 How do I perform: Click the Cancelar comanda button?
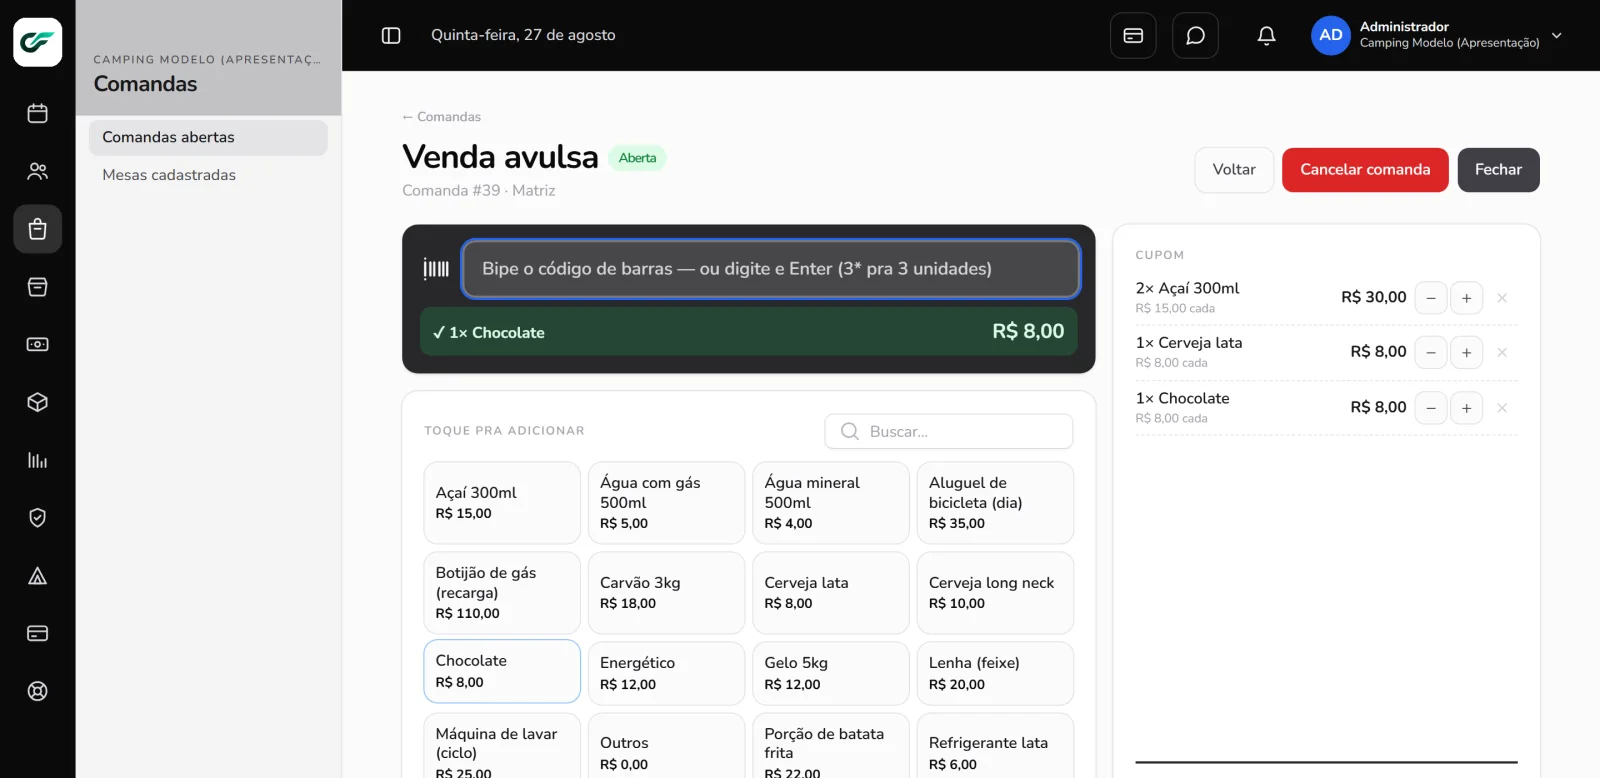tap(1365, 170)
